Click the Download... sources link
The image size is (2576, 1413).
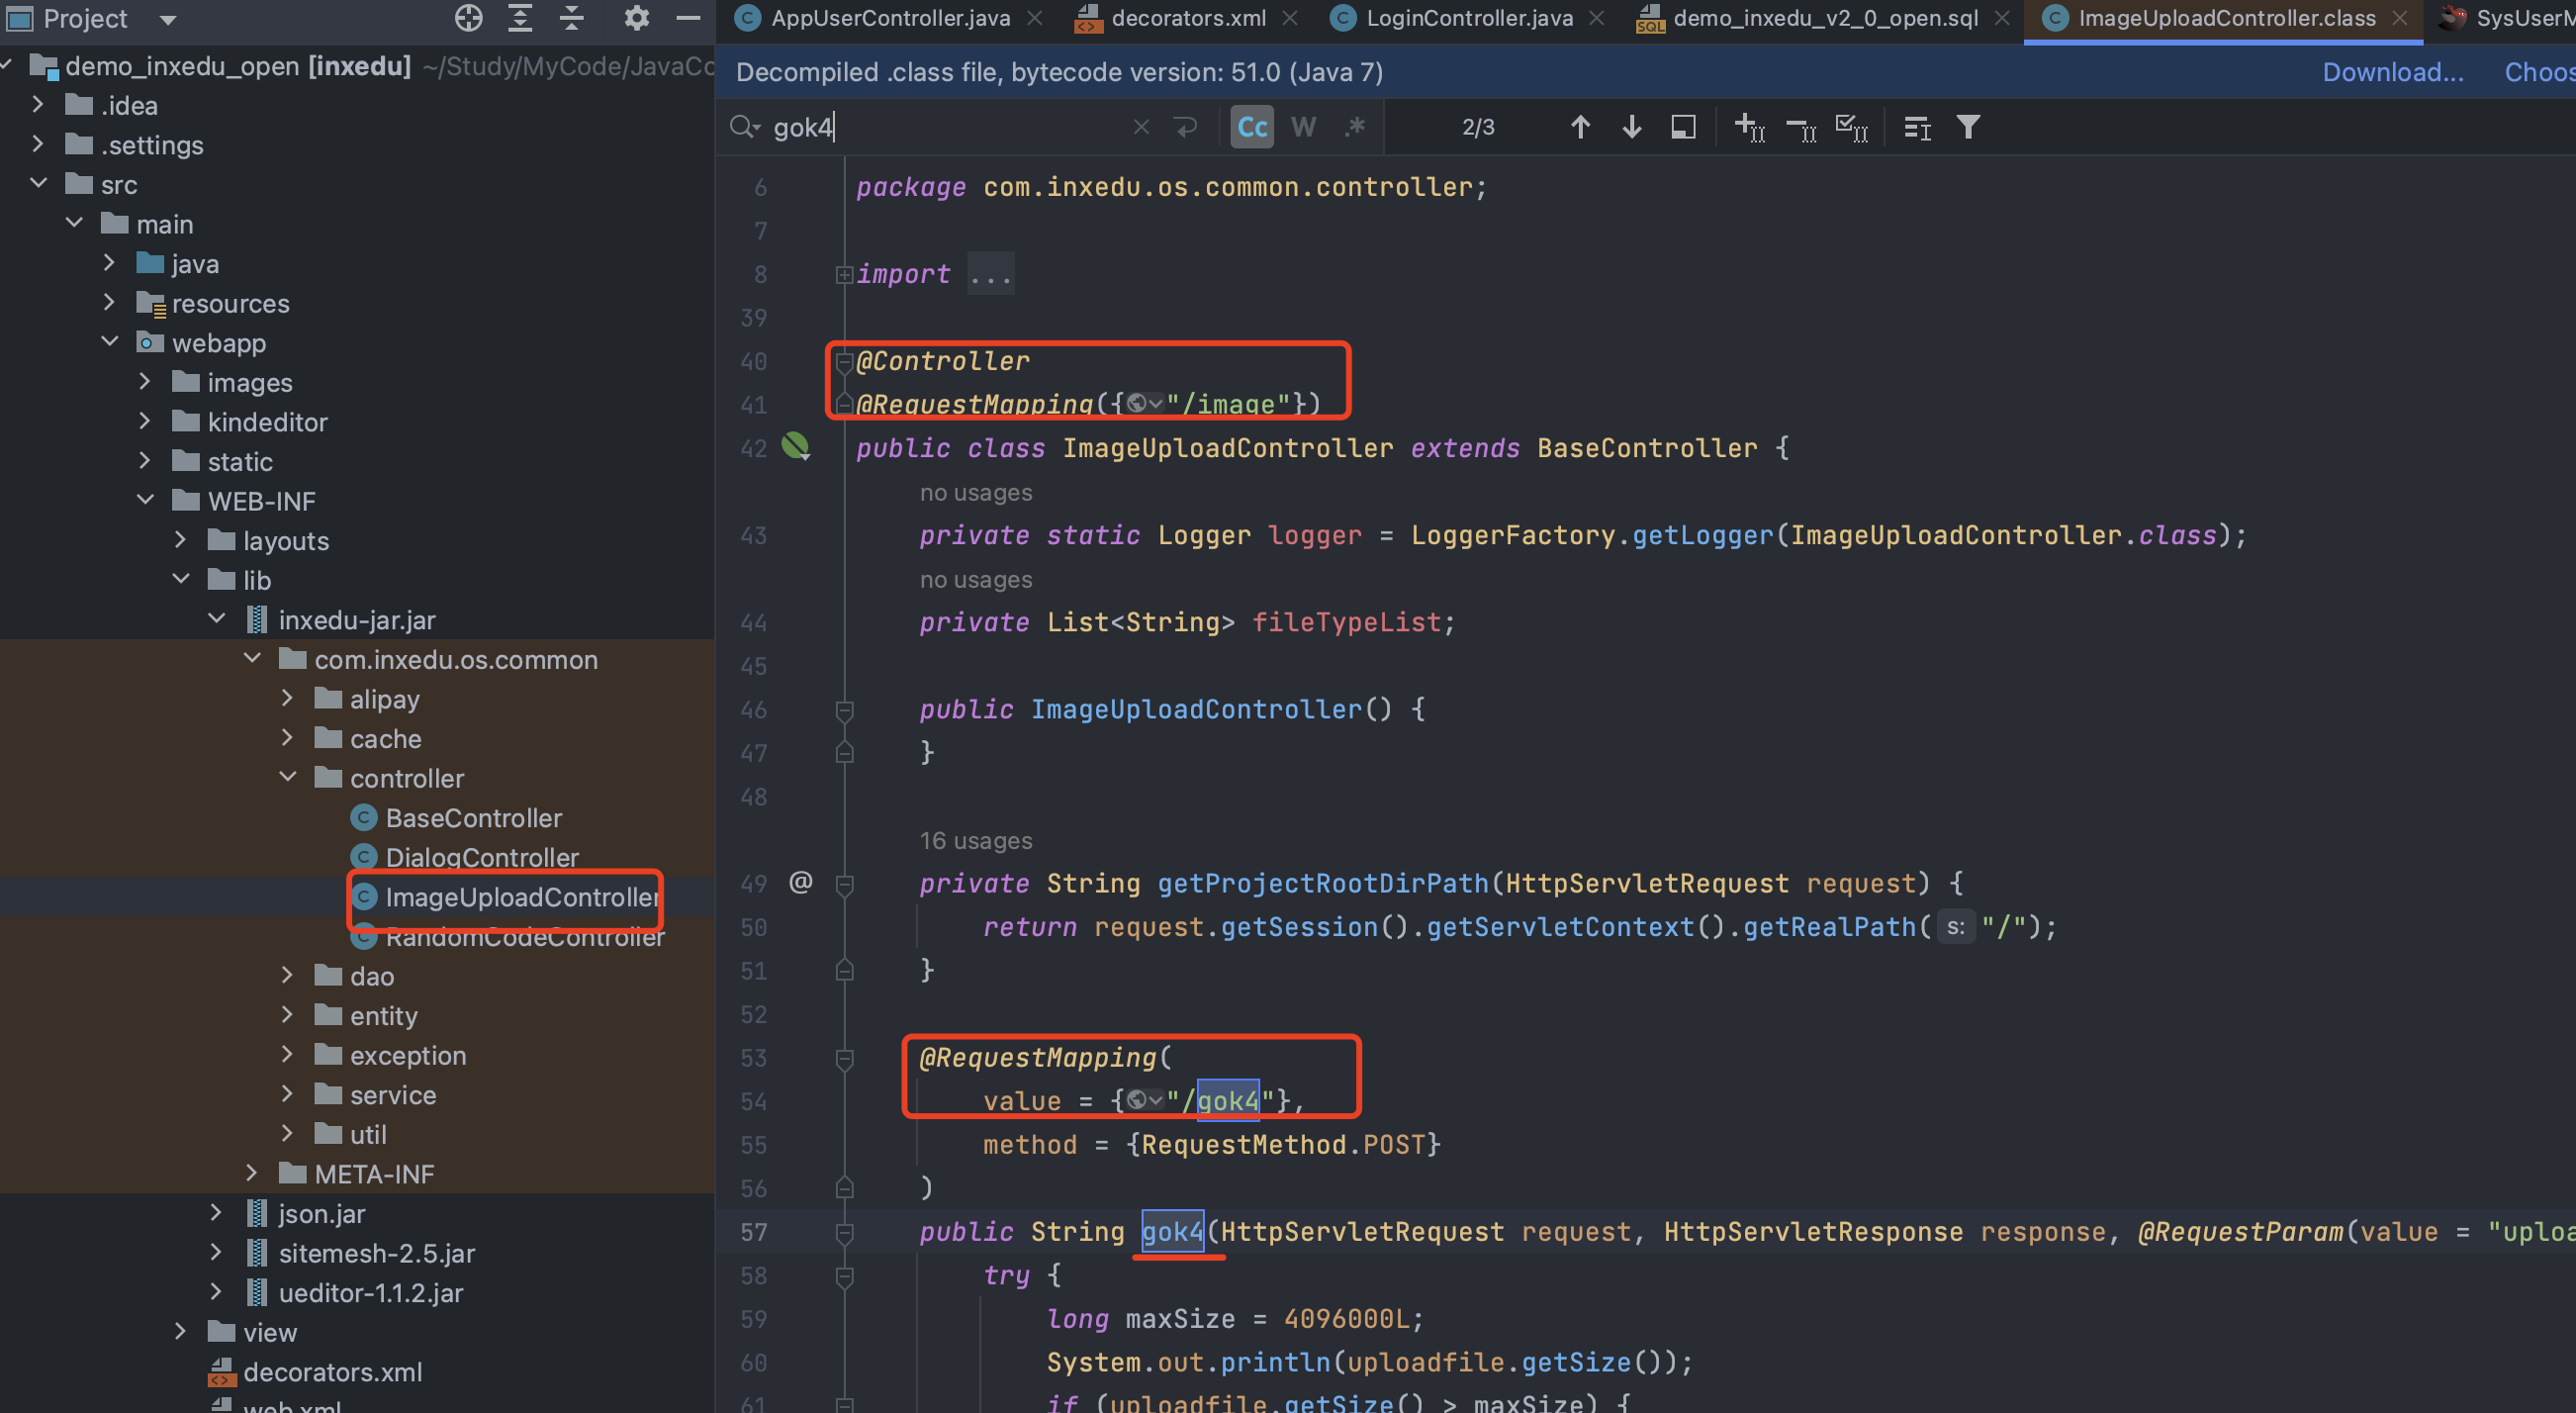[x=2392, y=72]
